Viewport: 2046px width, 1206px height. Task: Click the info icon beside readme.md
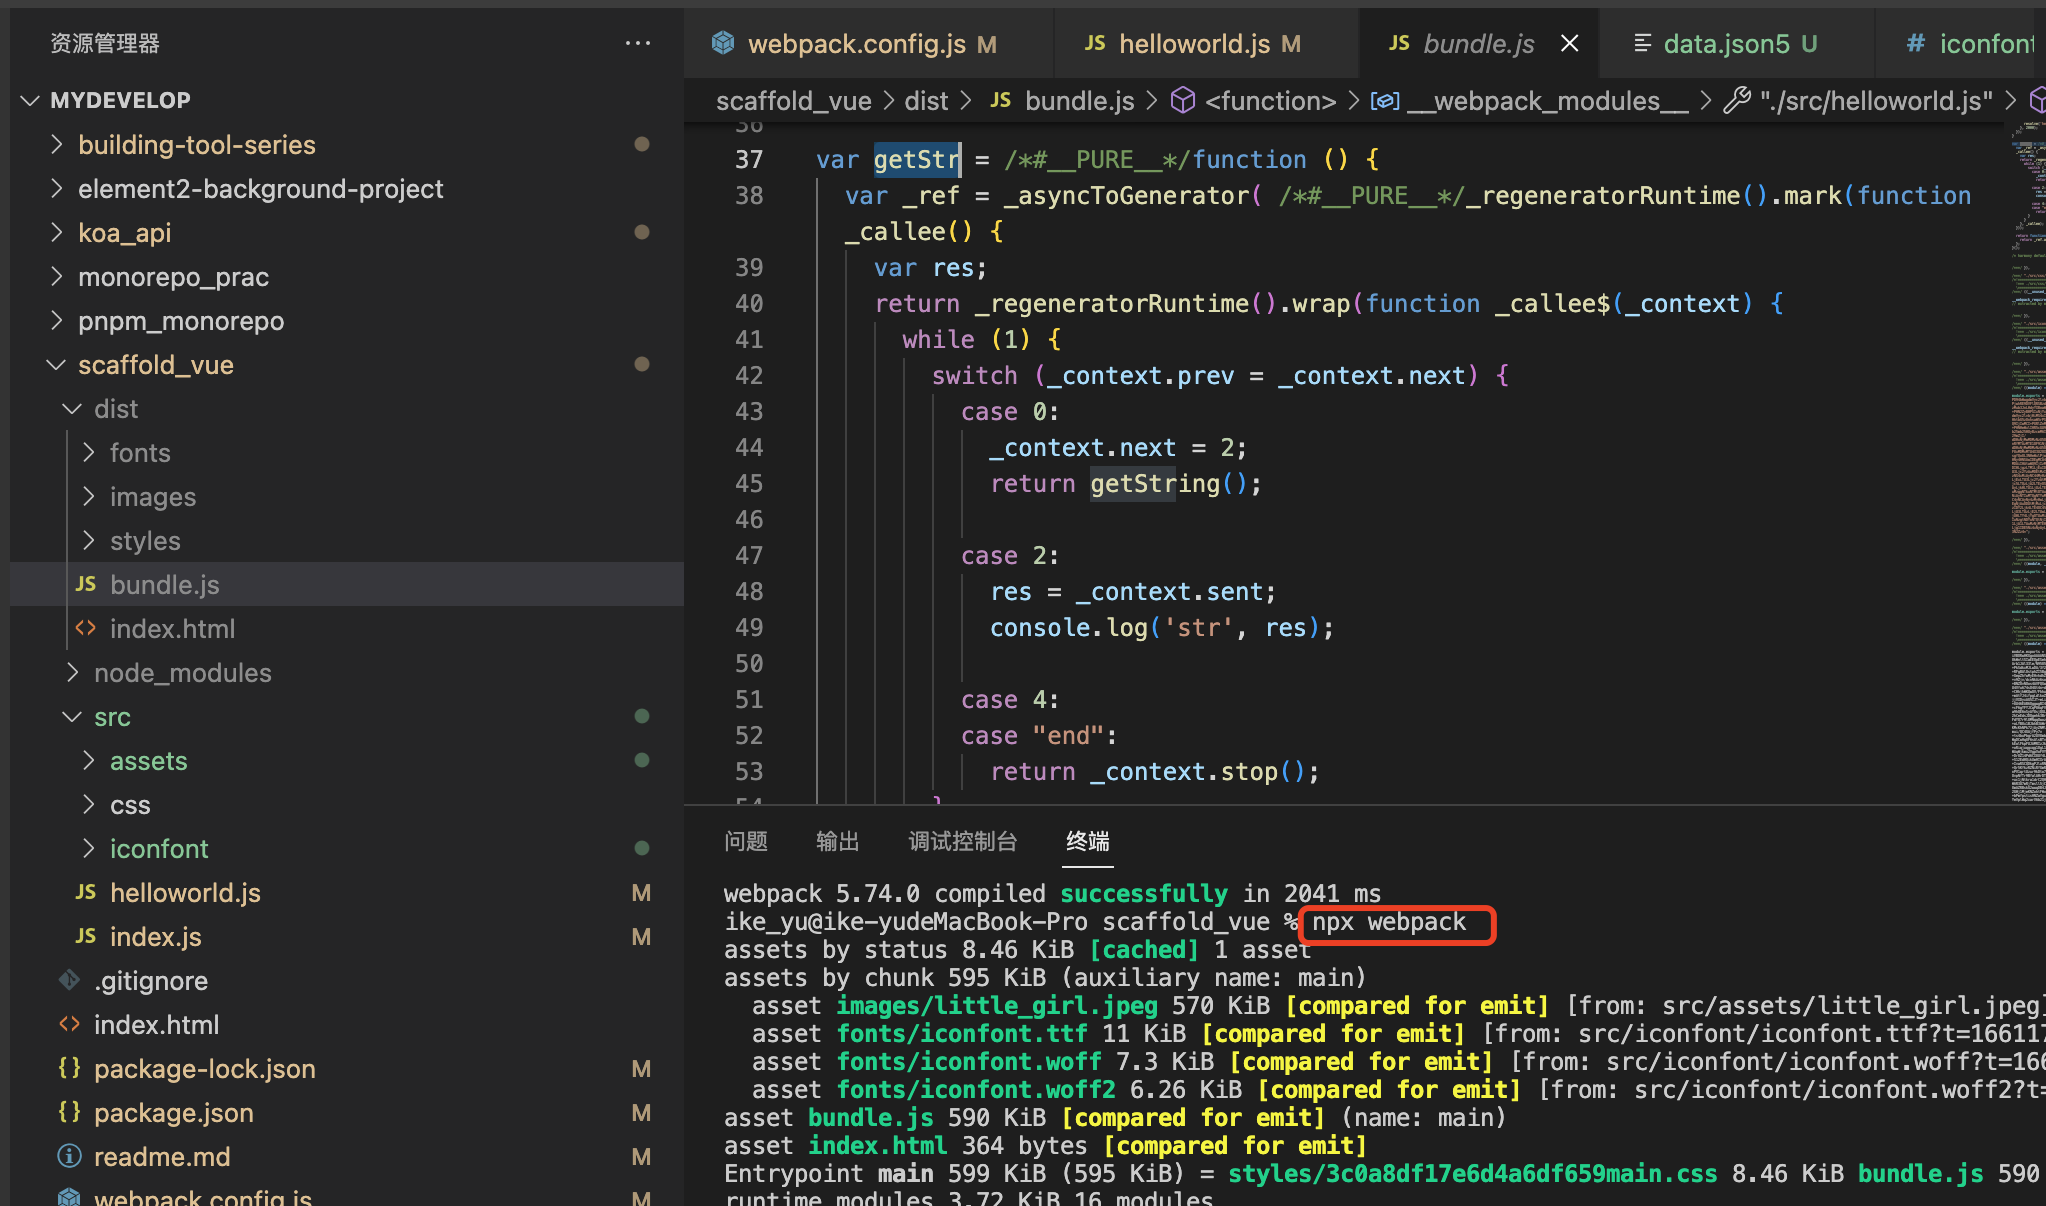(69, 1156)
